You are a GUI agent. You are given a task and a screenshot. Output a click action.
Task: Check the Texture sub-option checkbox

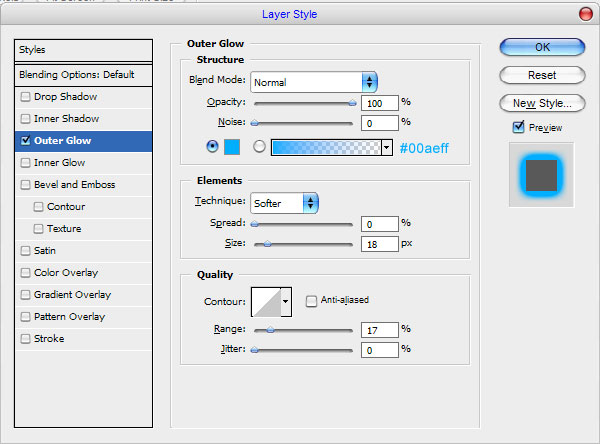coord(38,229)
